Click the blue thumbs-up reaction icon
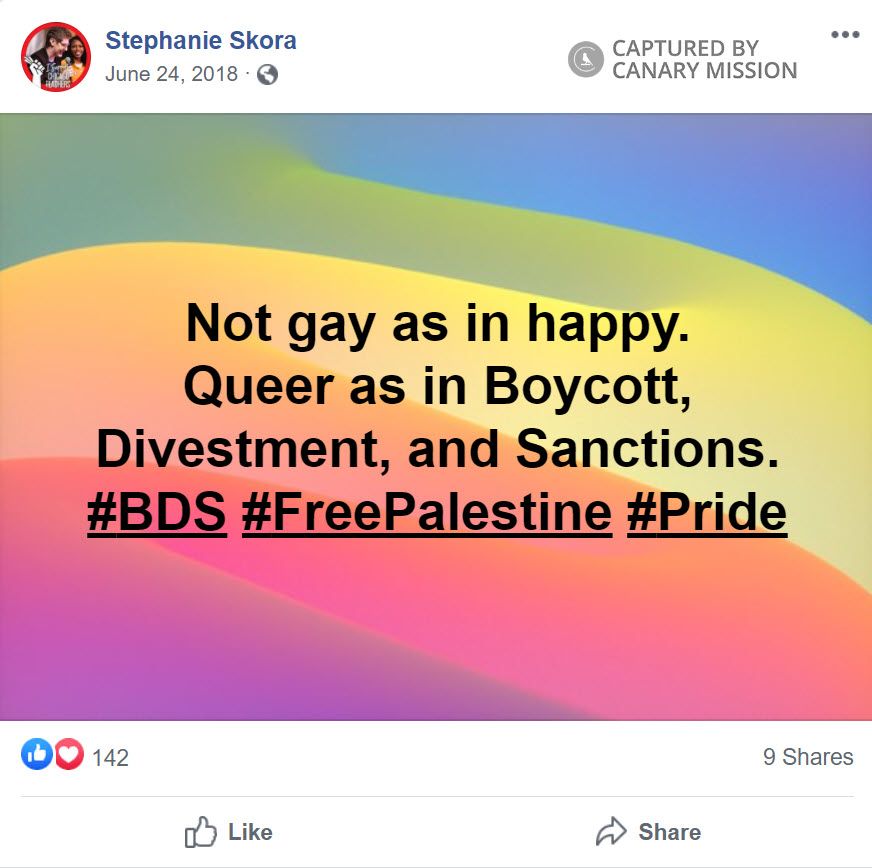 click(36, 756)
